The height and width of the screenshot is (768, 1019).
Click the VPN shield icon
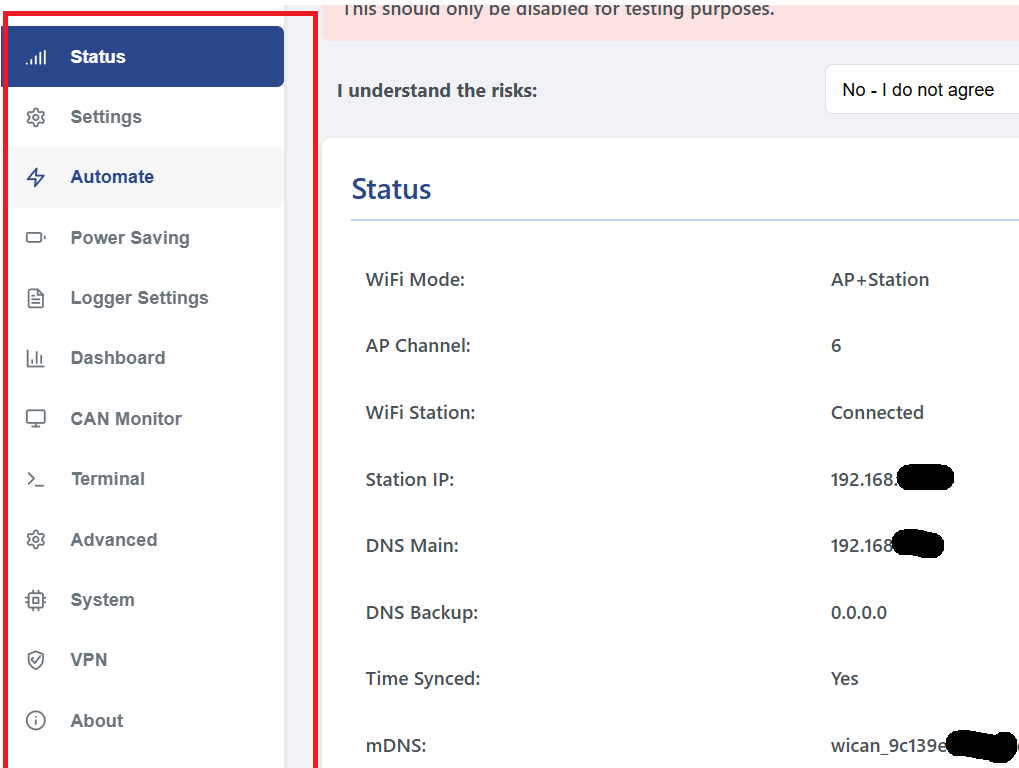[36, 660]
